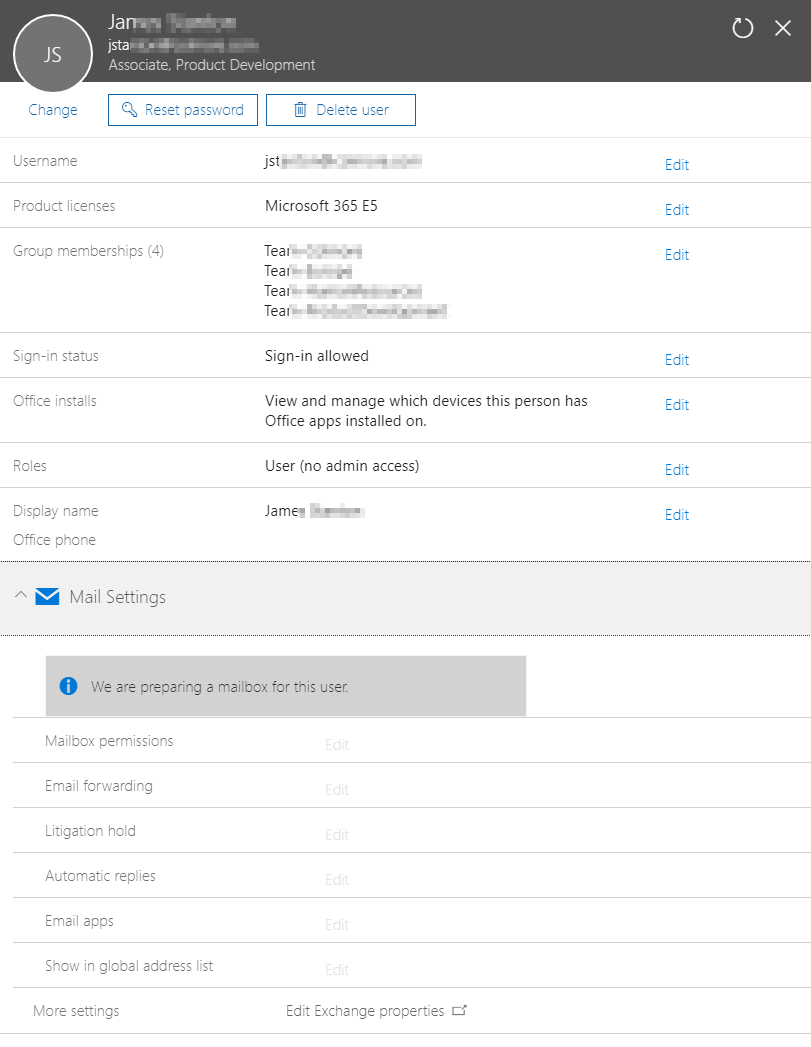Delete user button

341,110
